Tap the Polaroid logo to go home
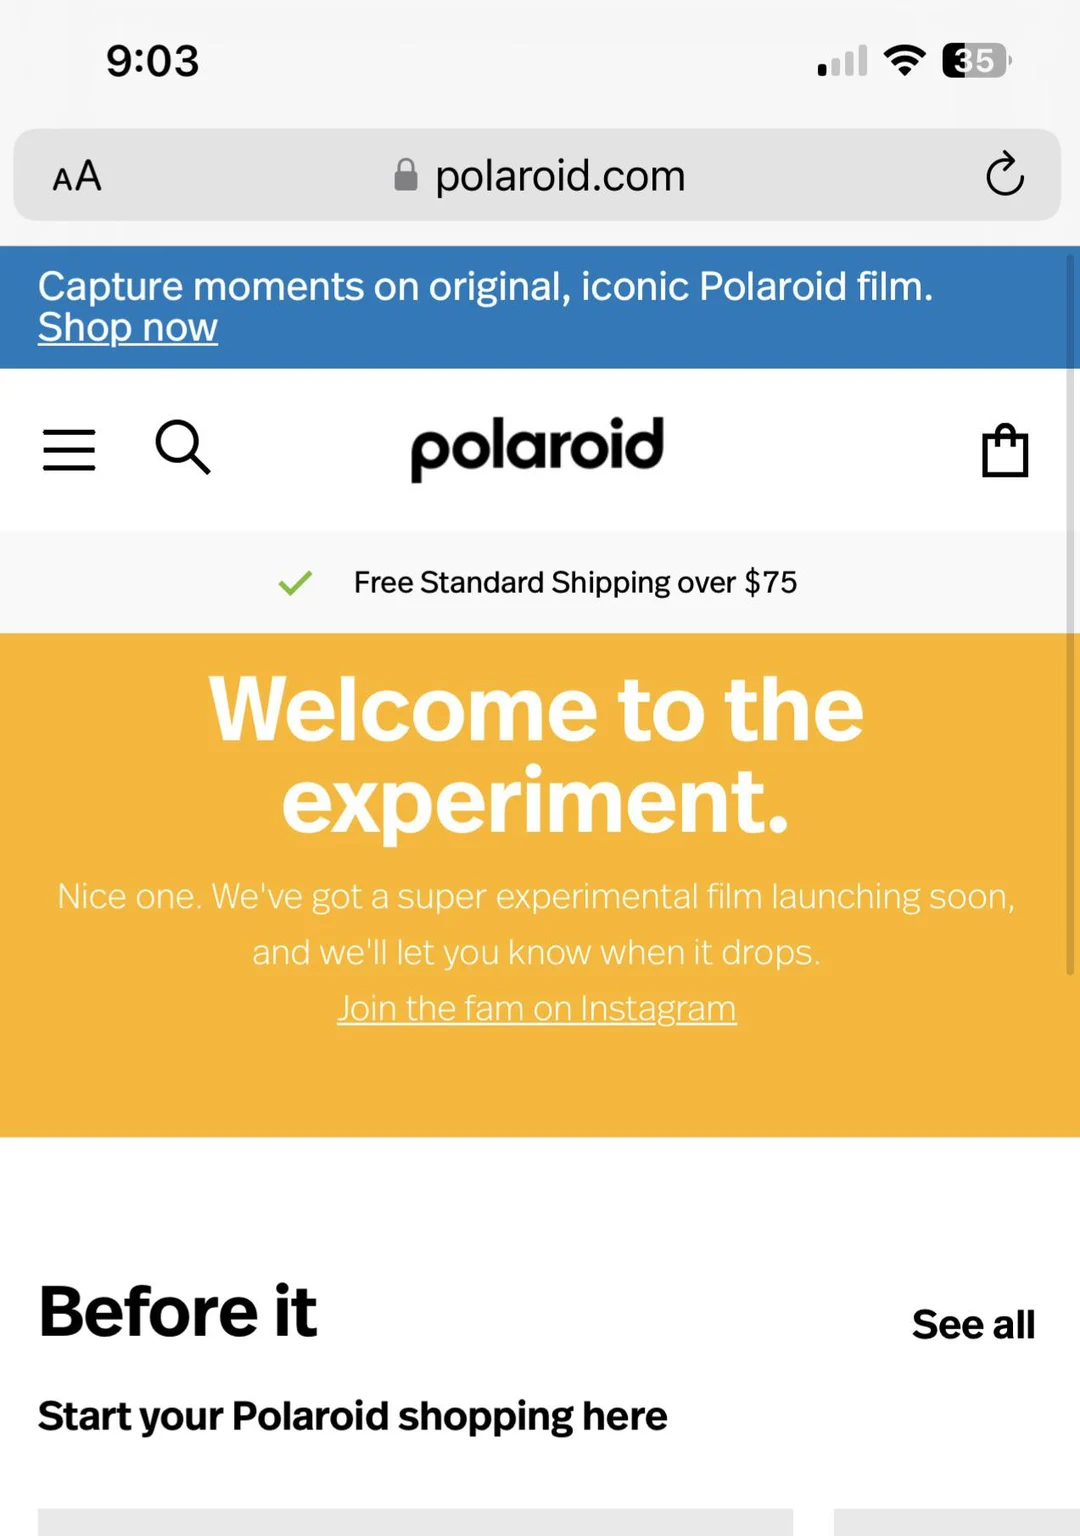1080x1536 pixels. coord(536,448)
